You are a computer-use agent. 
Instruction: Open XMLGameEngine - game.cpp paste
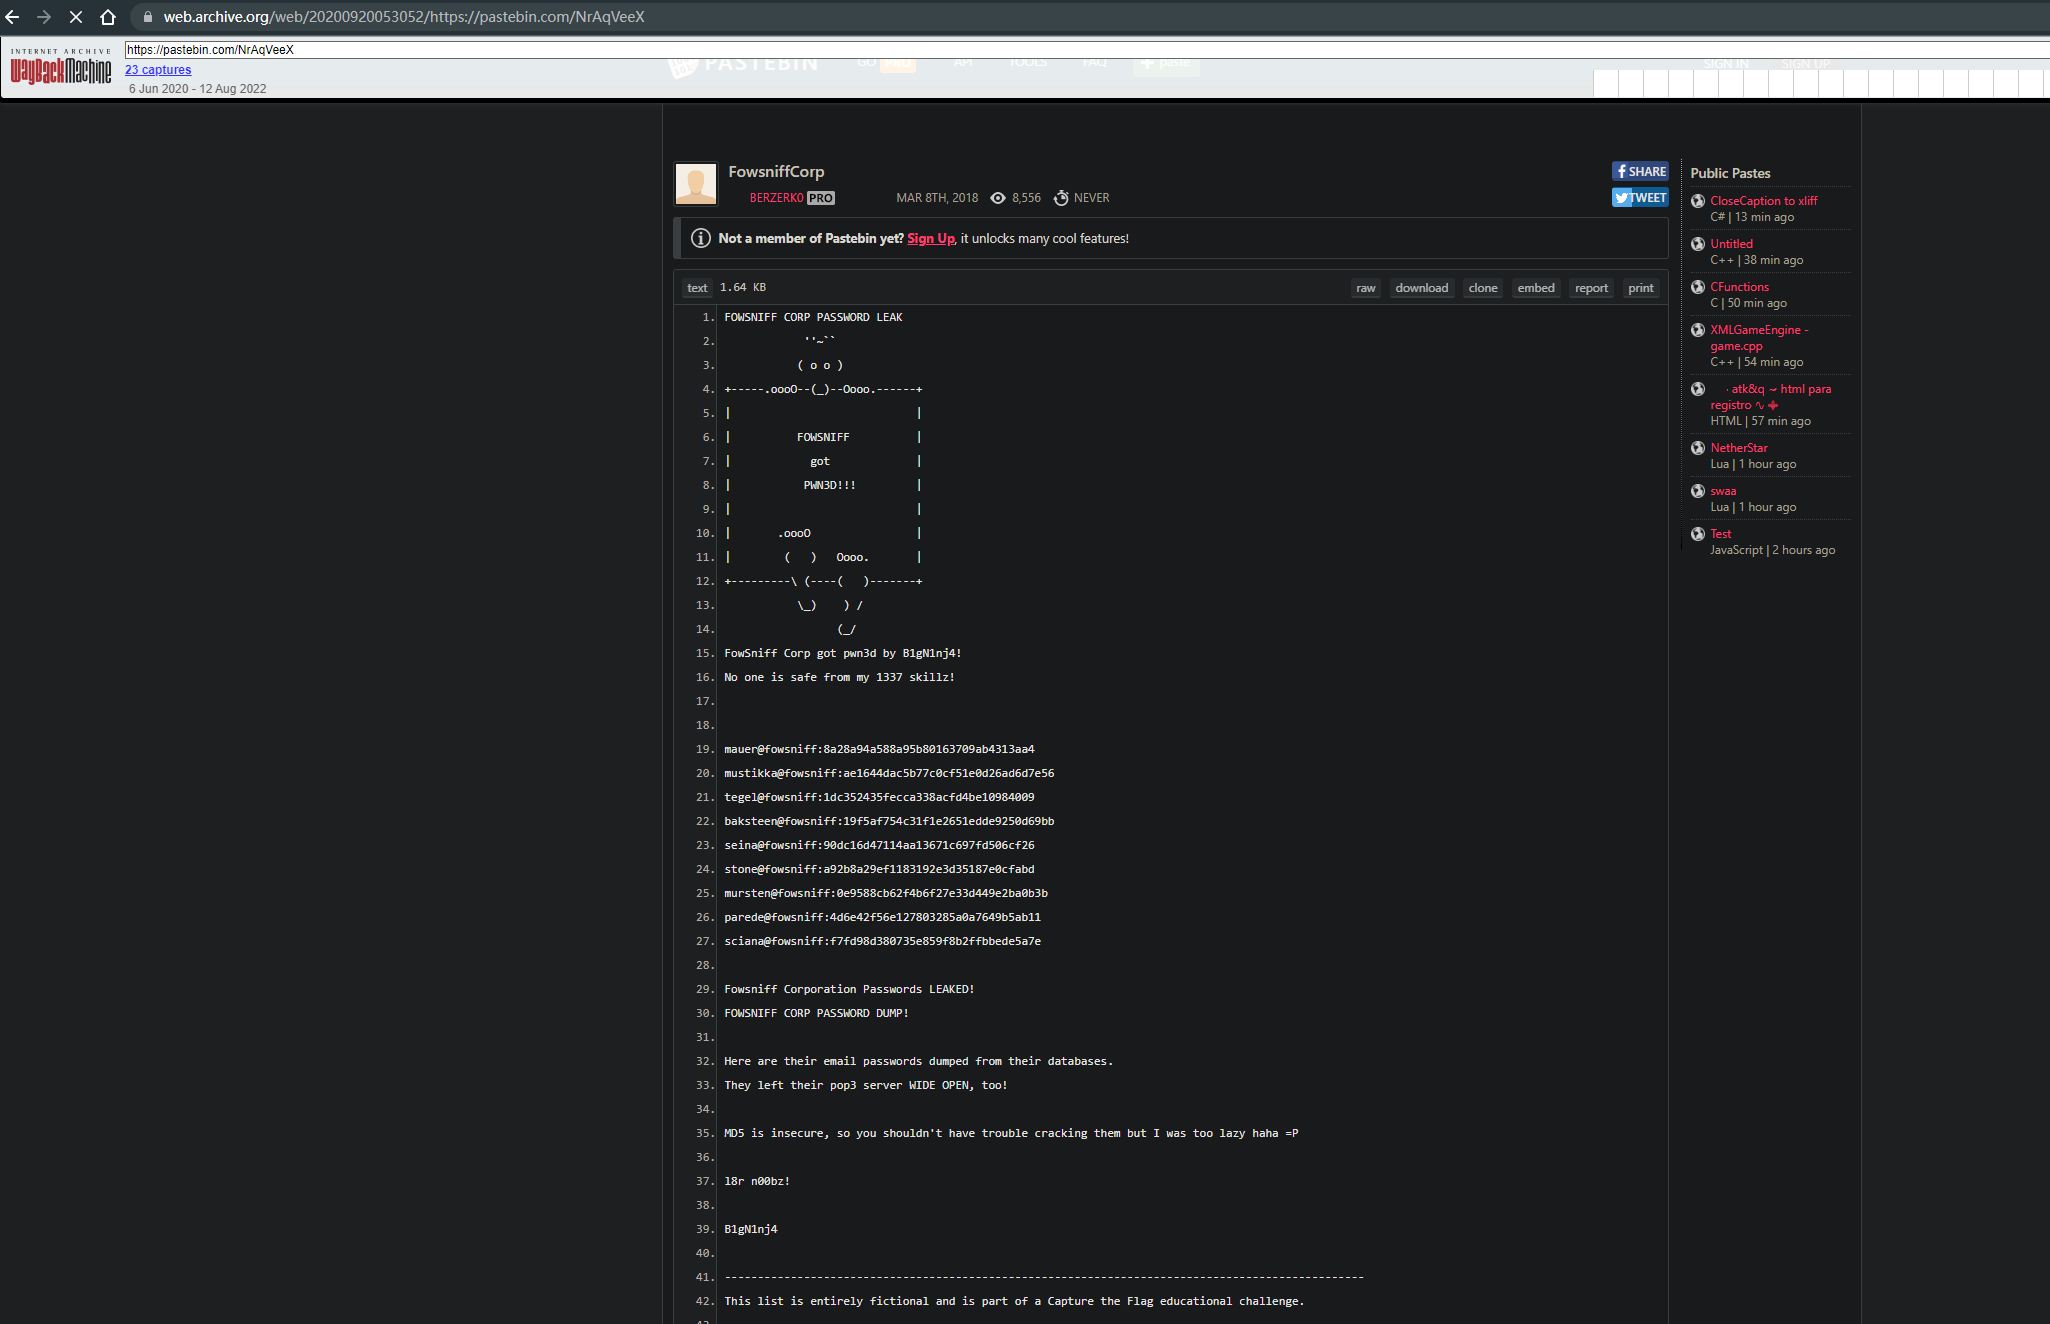(1760, 338)
